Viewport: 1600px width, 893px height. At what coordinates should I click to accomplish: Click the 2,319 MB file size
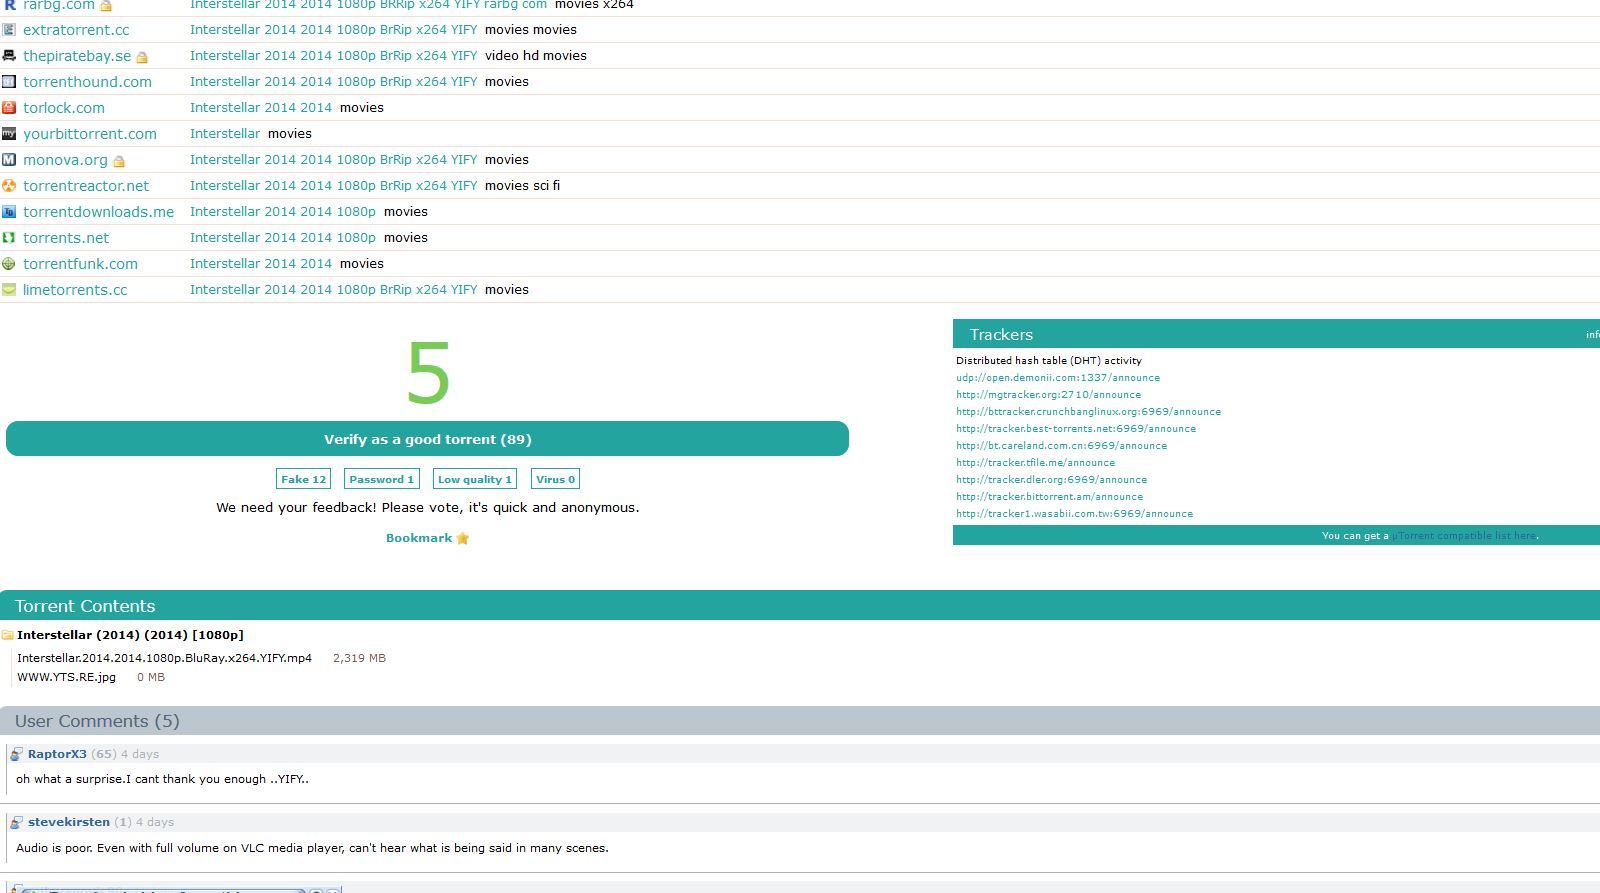point(359,658)
